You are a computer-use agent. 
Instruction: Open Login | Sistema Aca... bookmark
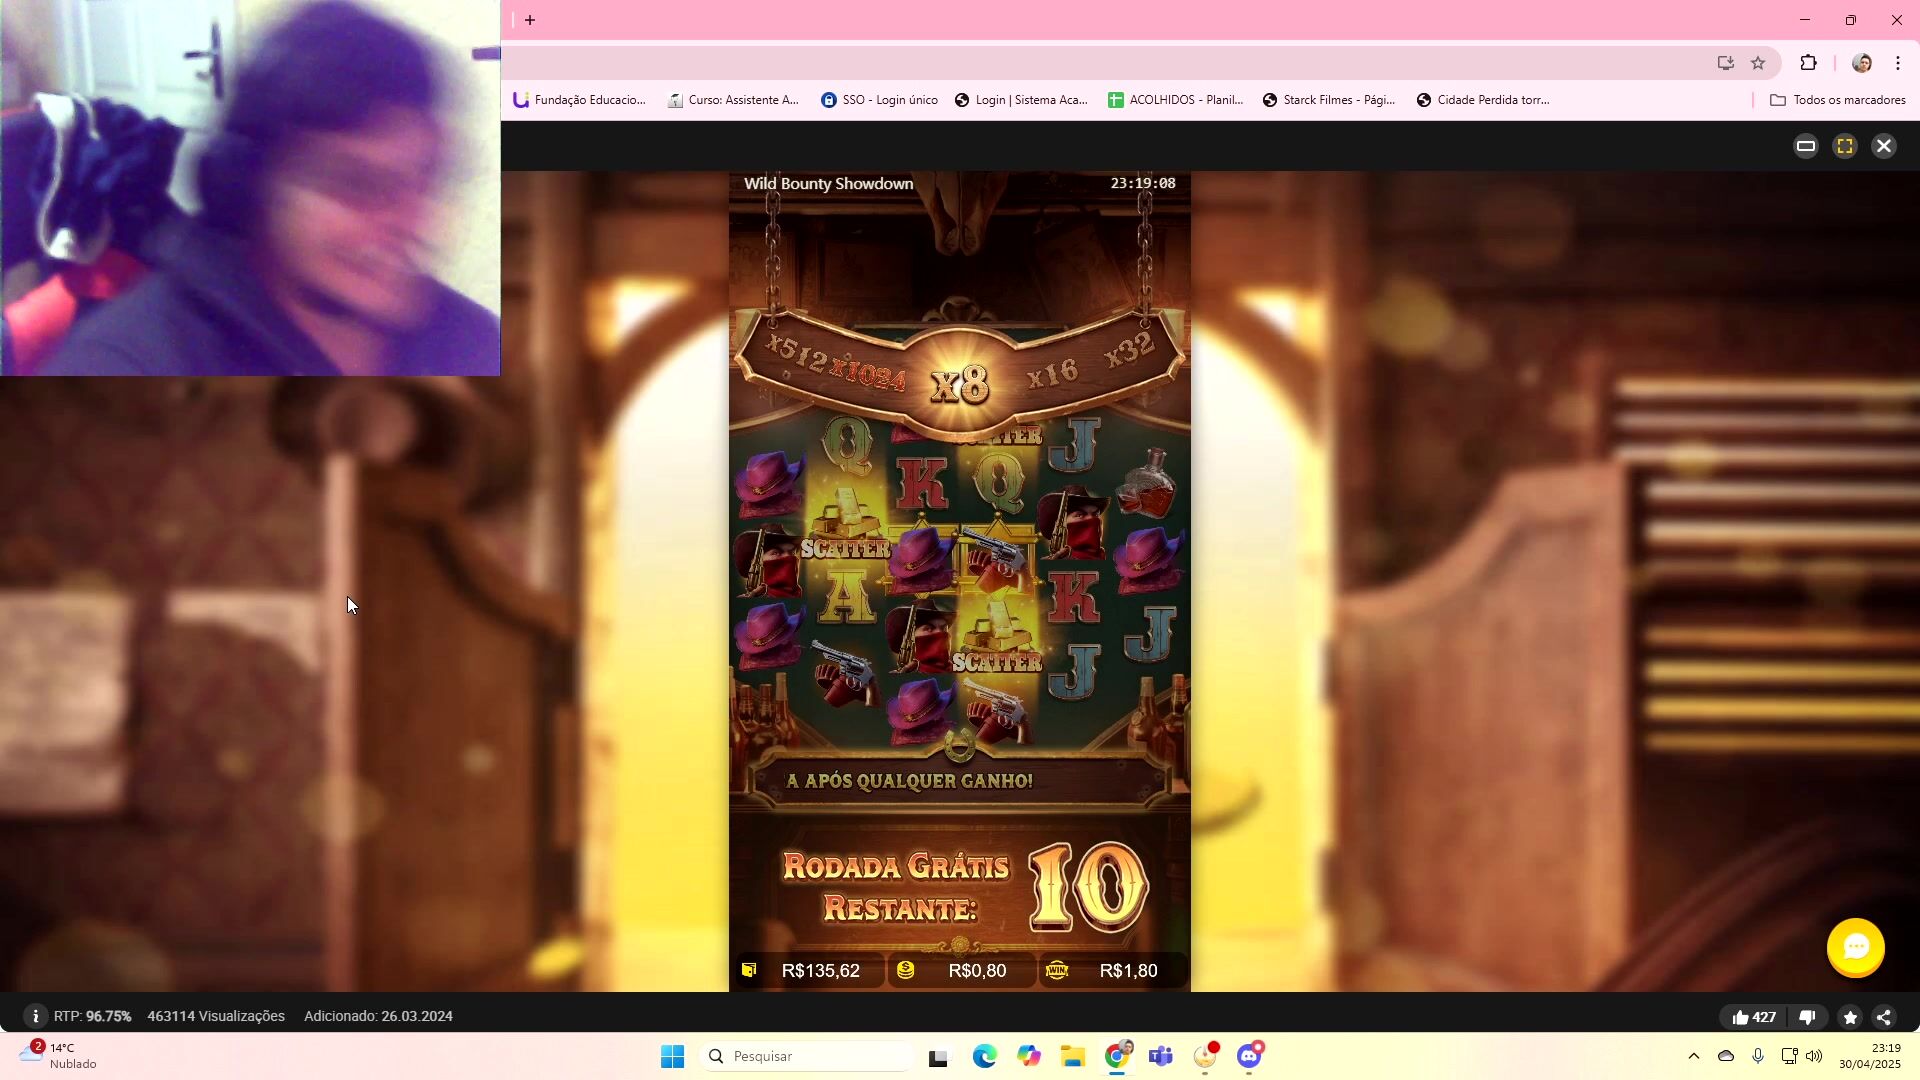click(x=1021, y=100)
